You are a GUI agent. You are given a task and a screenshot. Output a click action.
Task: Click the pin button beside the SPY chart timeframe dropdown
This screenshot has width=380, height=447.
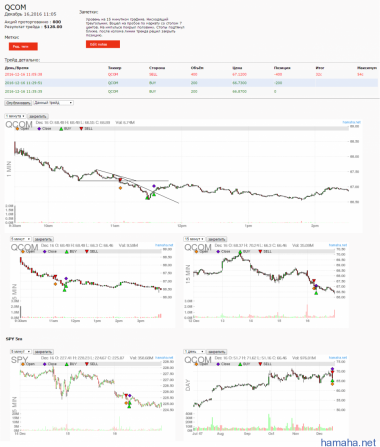[44, 352]
